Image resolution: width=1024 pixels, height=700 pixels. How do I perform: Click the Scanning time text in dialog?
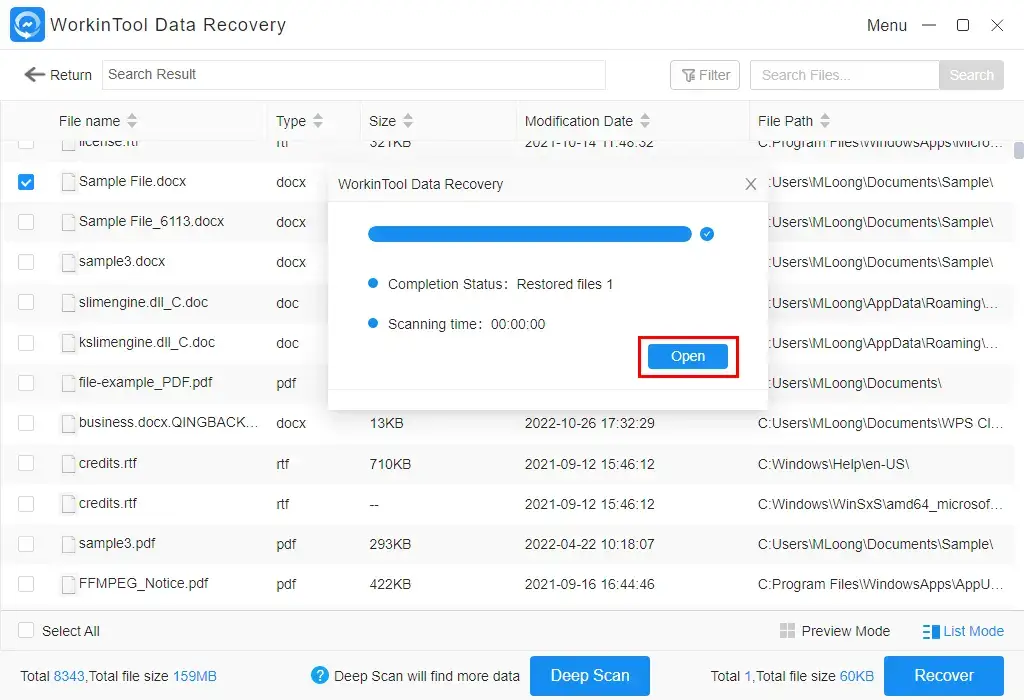tap(466, 324)
